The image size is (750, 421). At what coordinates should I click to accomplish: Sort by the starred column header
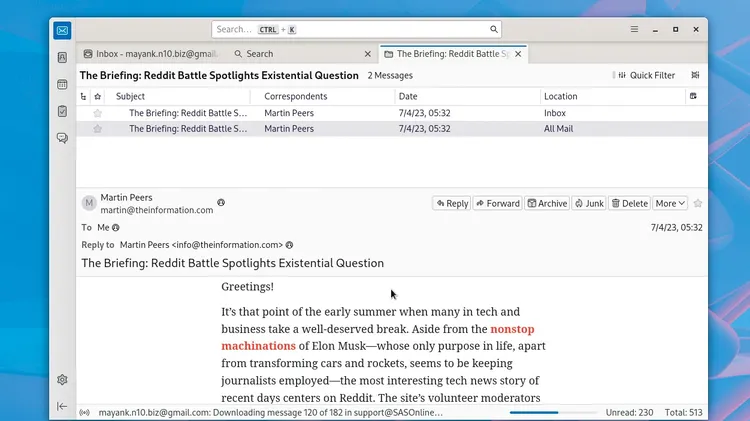pos(98,96)
